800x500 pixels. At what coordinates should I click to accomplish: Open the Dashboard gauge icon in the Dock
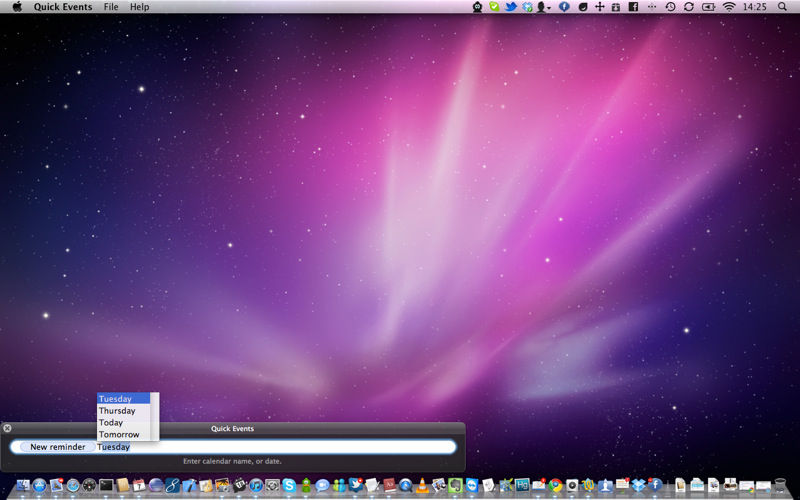(89, 485)
